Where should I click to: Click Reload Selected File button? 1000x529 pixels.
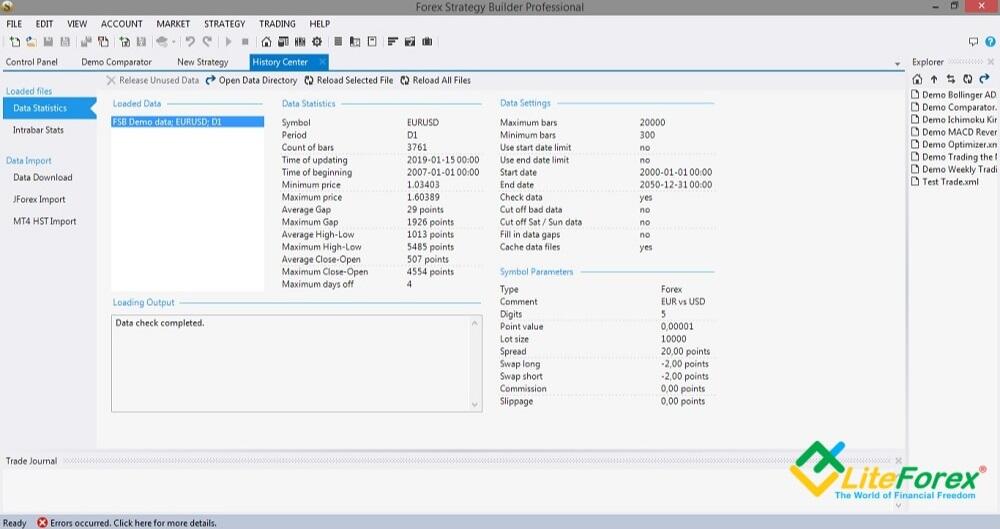[348, 80]
